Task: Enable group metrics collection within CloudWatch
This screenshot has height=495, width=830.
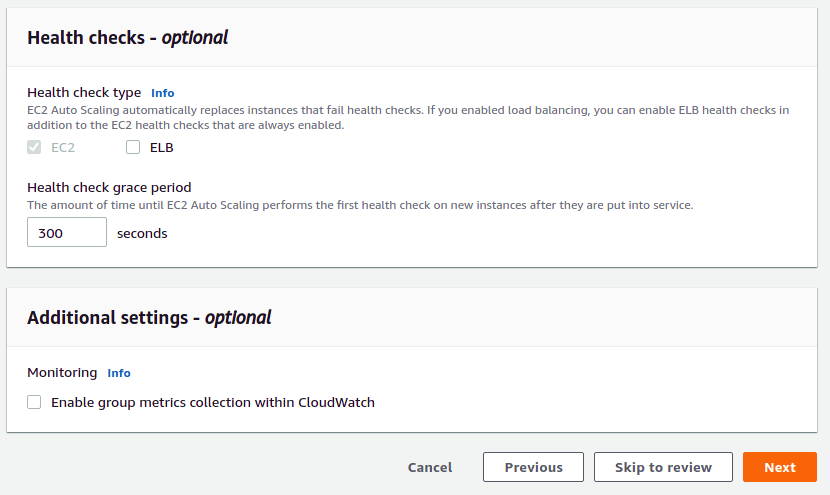Action: tap(35, 403)
